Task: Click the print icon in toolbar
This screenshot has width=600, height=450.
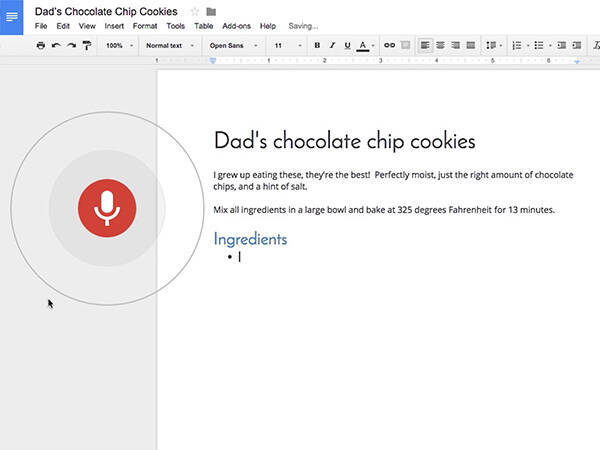Action: [41, 45]
